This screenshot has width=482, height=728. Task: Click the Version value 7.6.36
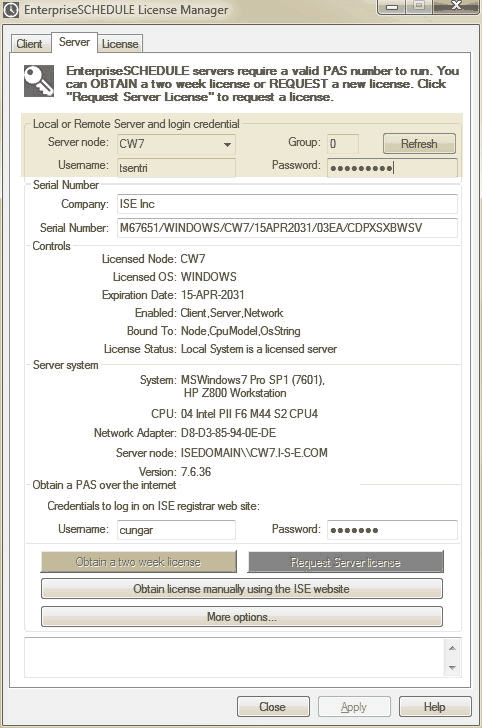pyautogui.click(x=196, y=472)
